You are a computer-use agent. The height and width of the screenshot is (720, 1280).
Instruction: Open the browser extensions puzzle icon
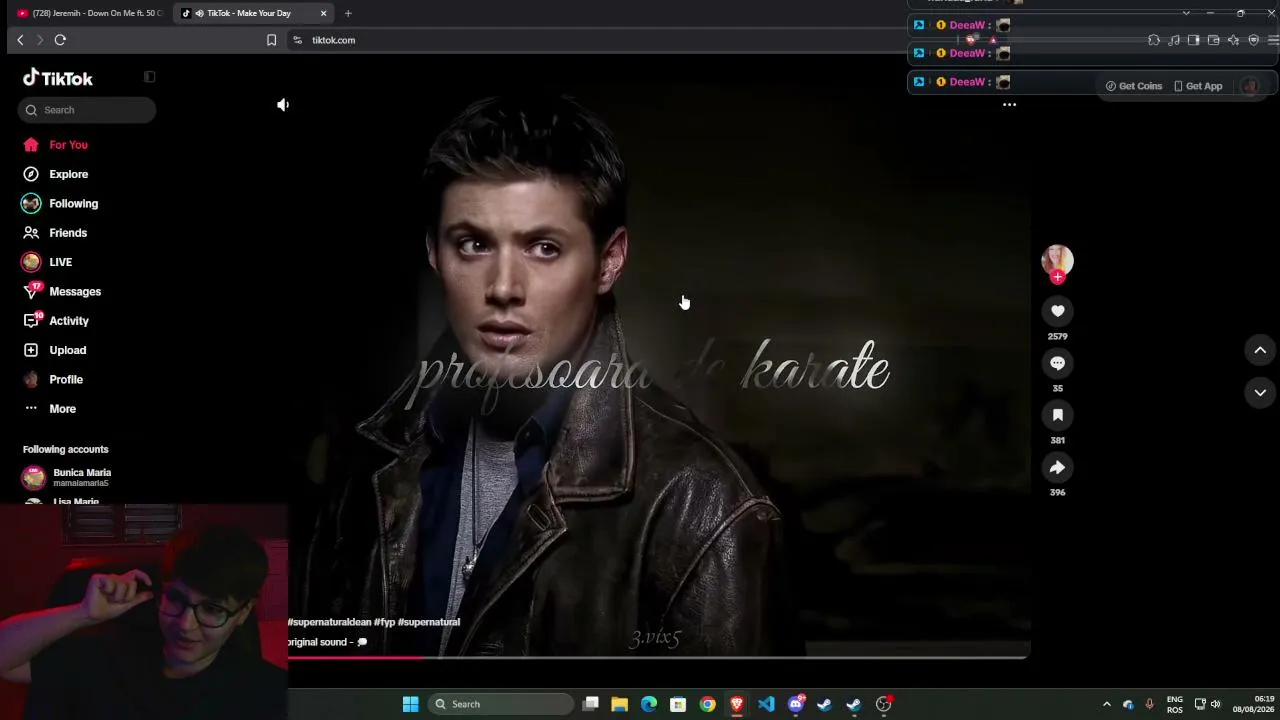coord(1154,40)
